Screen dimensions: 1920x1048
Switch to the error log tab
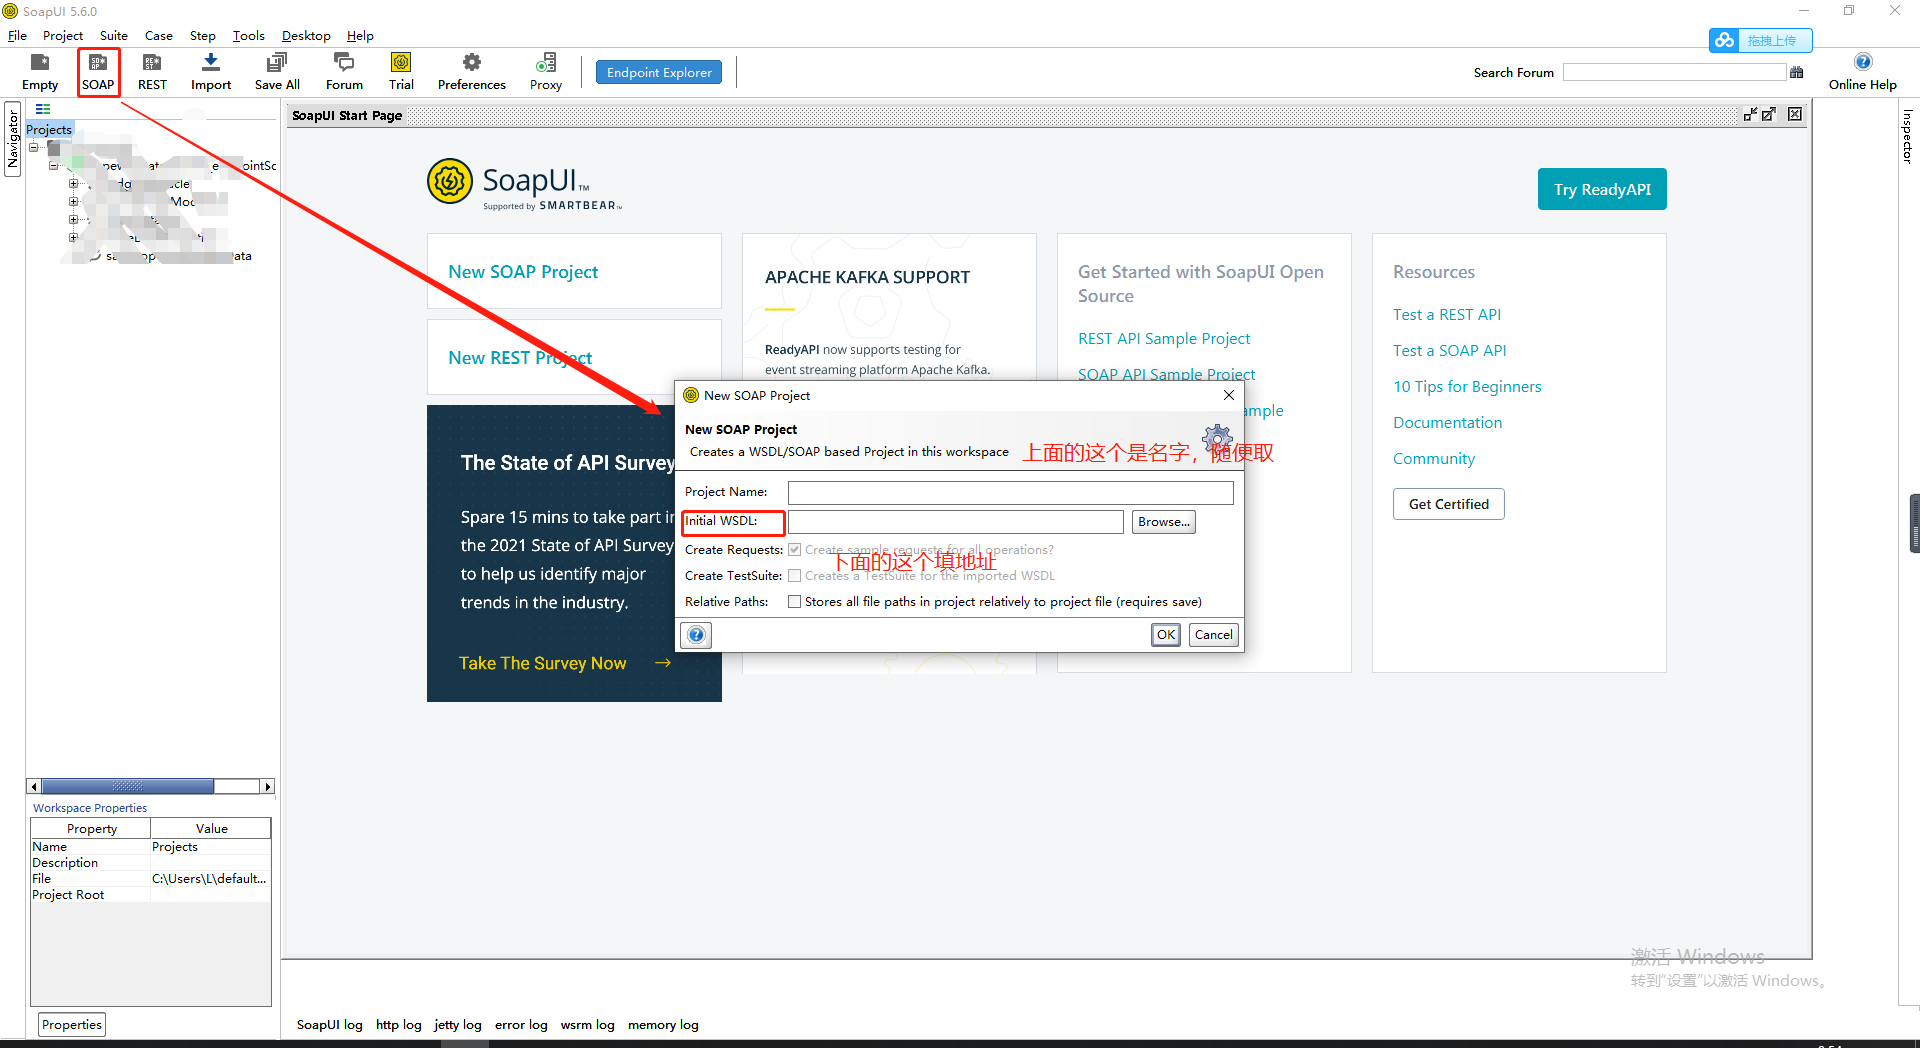[x=521, y=1025]
